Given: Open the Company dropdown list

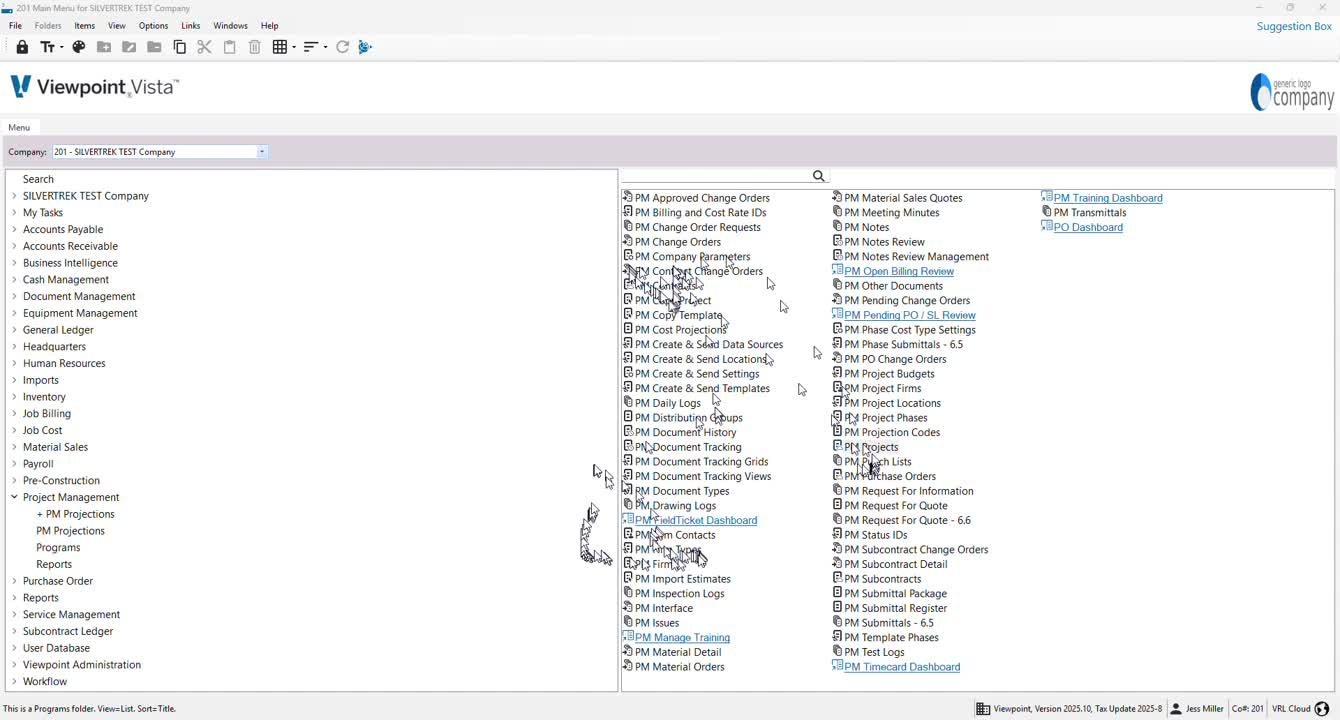Looking at the screenshot, I should pyautogui.click(x=262, y=152).
